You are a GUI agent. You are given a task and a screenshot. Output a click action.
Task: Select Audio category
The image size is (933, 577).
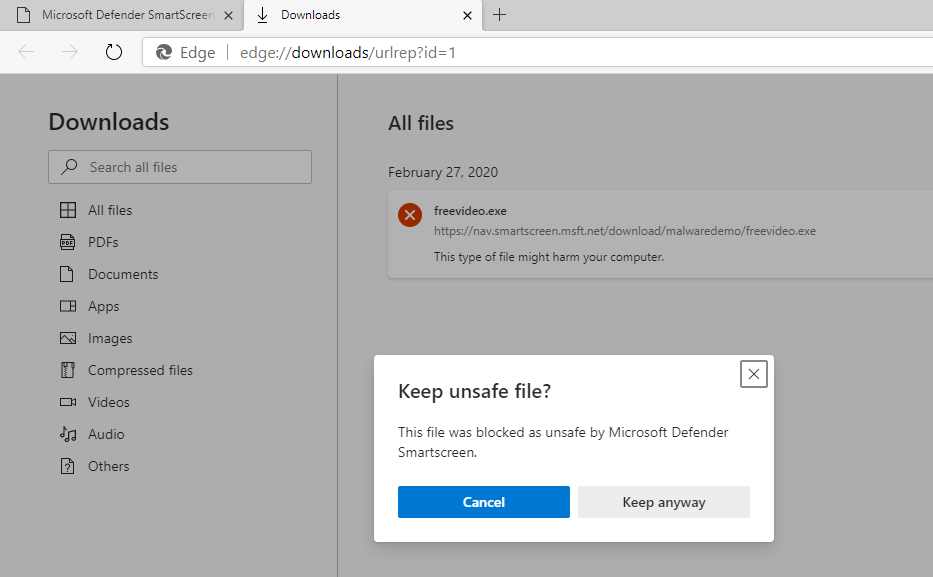(x=106, y=434)
